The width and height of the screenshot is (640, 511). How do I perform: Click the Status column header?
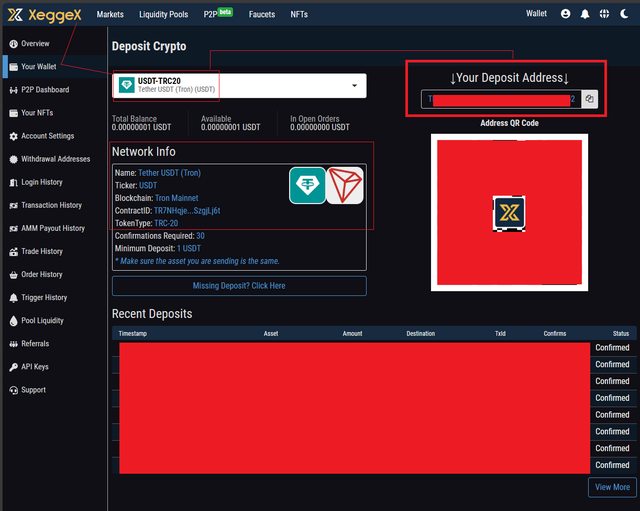(621, 333)
